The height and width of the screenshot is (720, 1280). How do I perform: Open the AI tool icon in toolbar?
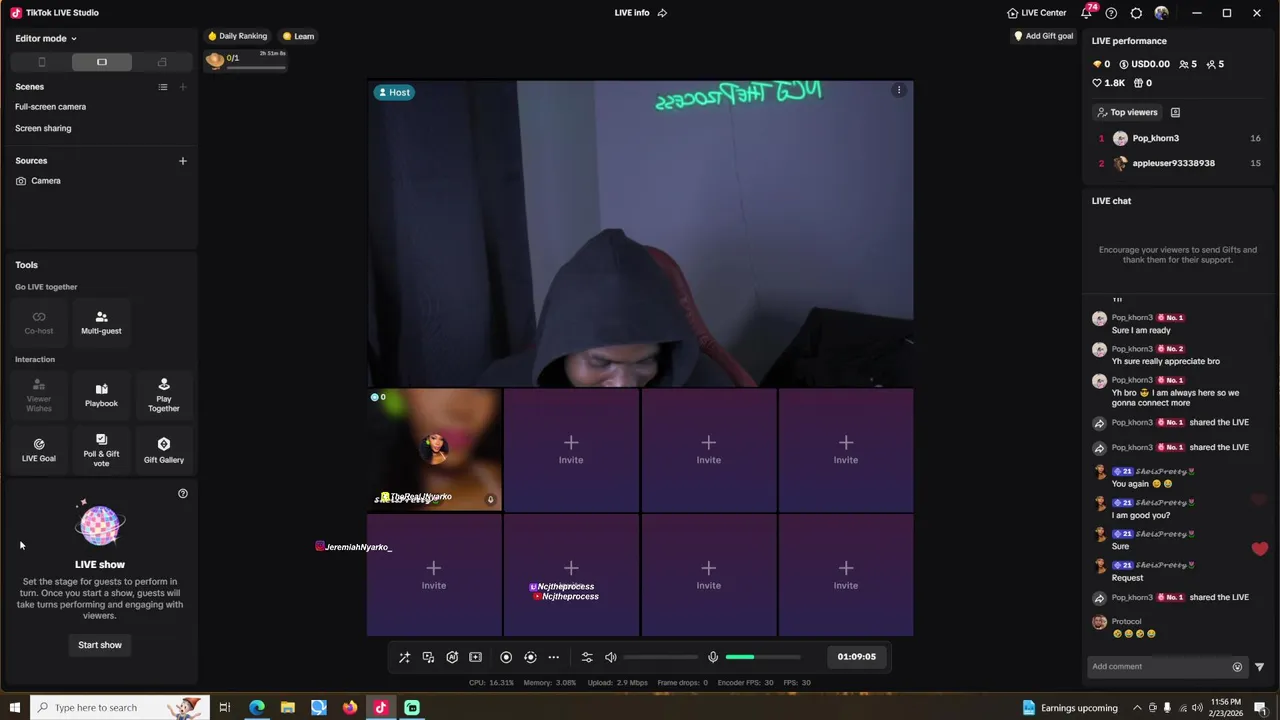click(x=452, y=657)
